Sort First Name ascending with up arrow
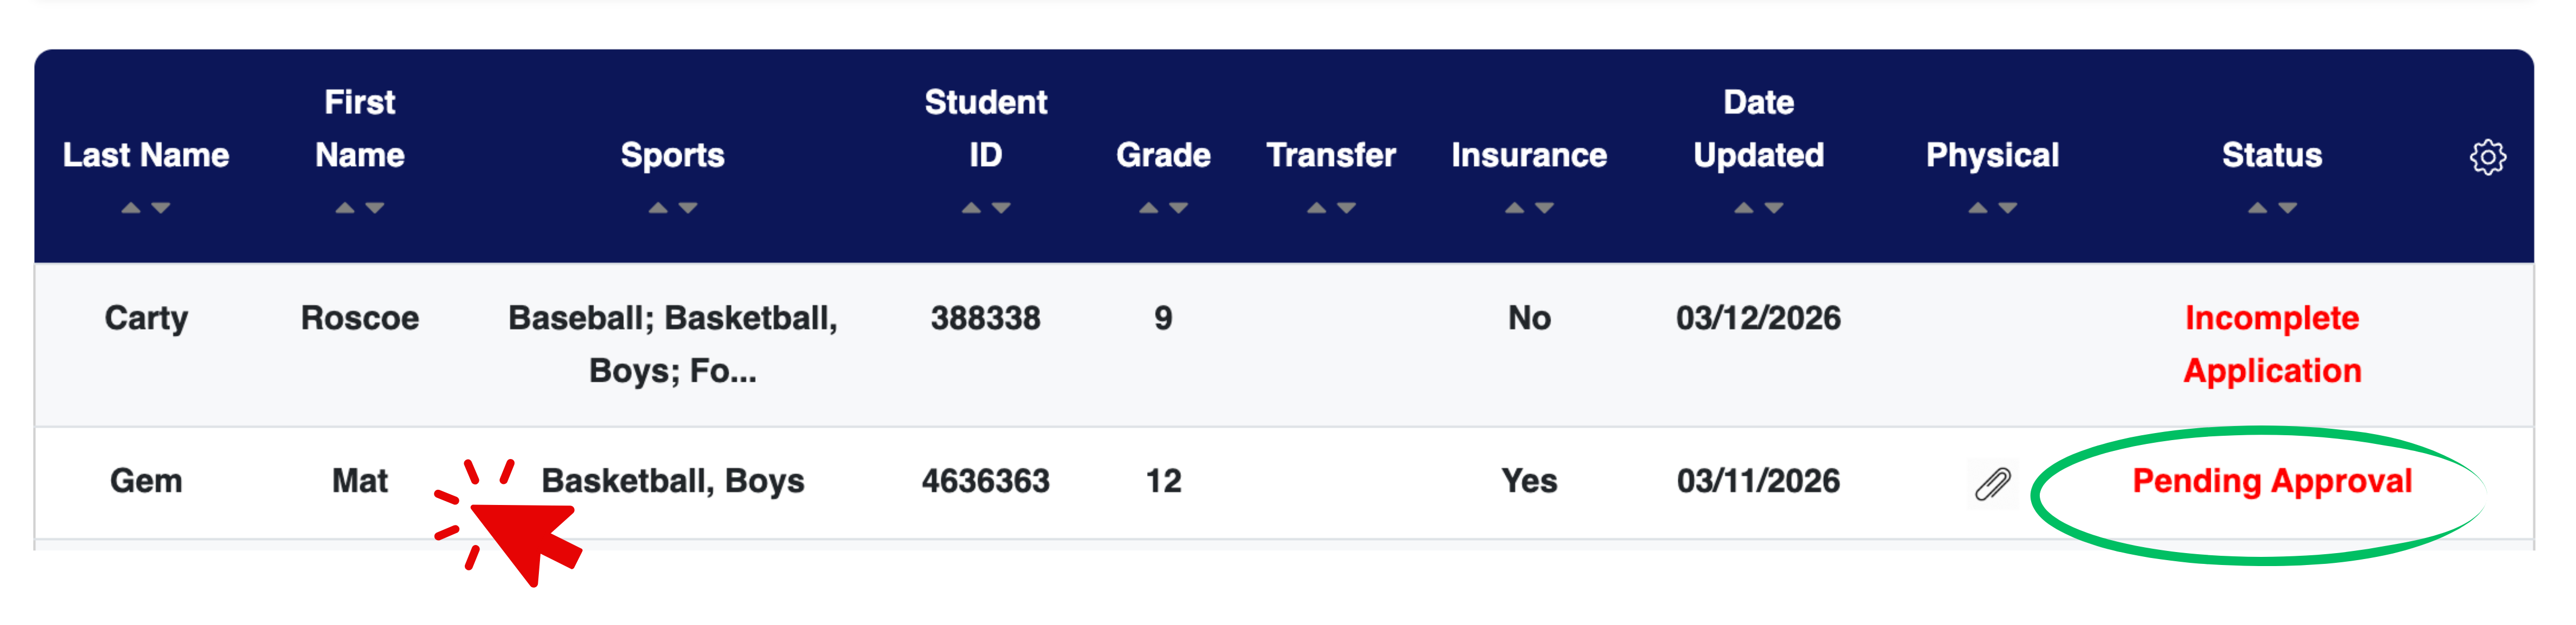Viewport: 2576px width, 625px height. click(x=345, y=208)
